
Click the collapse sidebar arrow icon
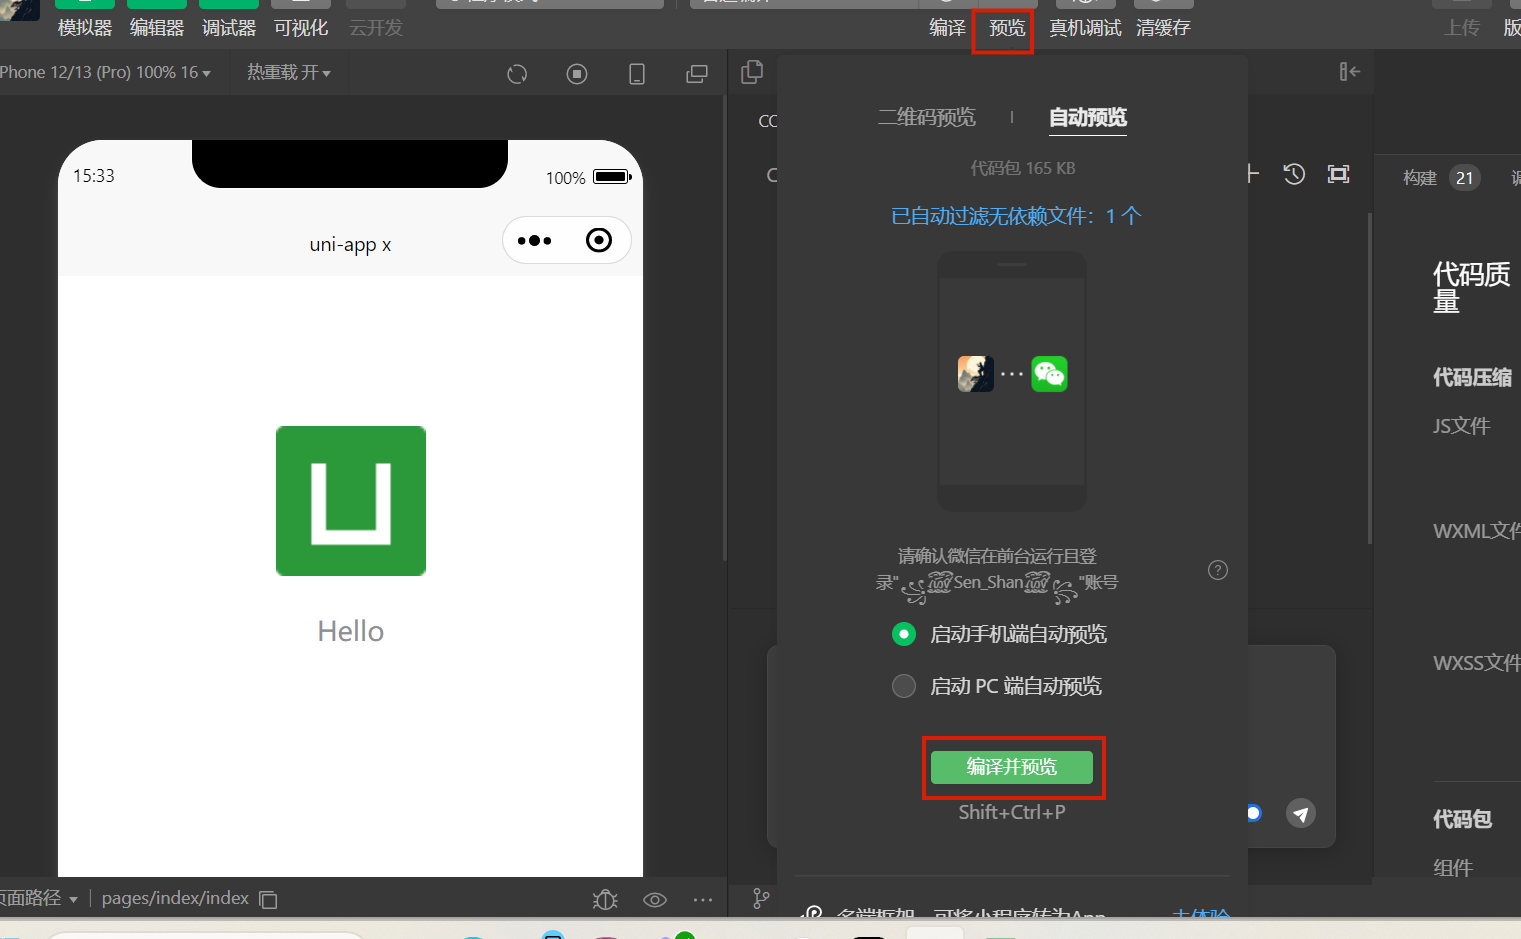click(1350, 71)
